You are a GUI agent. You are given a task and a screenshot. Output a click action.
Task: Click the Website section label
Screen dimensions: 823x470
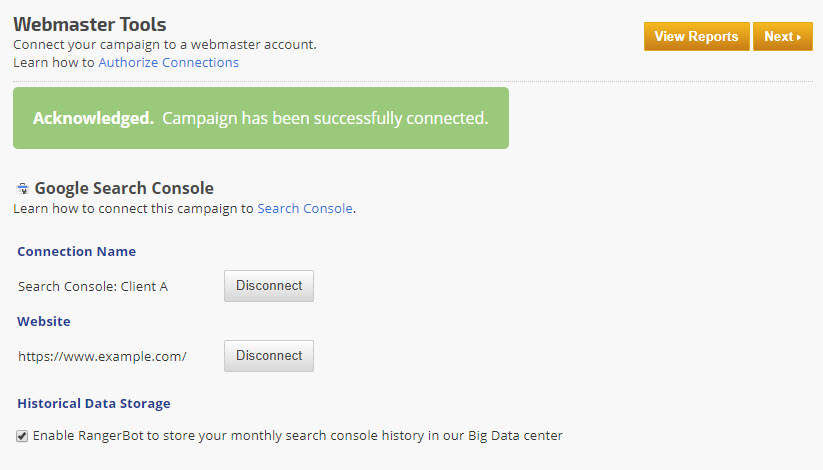click(44, 321)
